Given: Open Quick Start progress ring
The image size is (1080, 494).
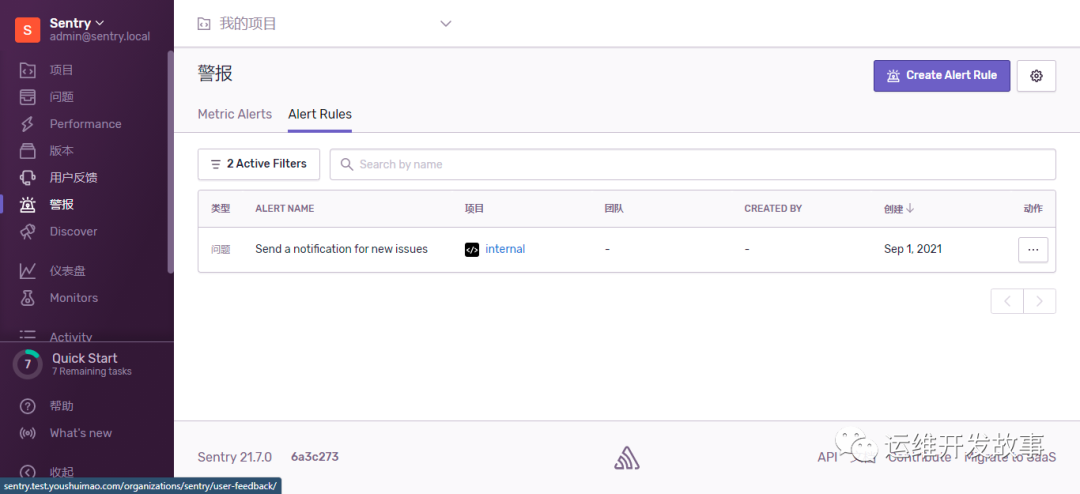Looking at the screenshot, I should tap(27, 364).
